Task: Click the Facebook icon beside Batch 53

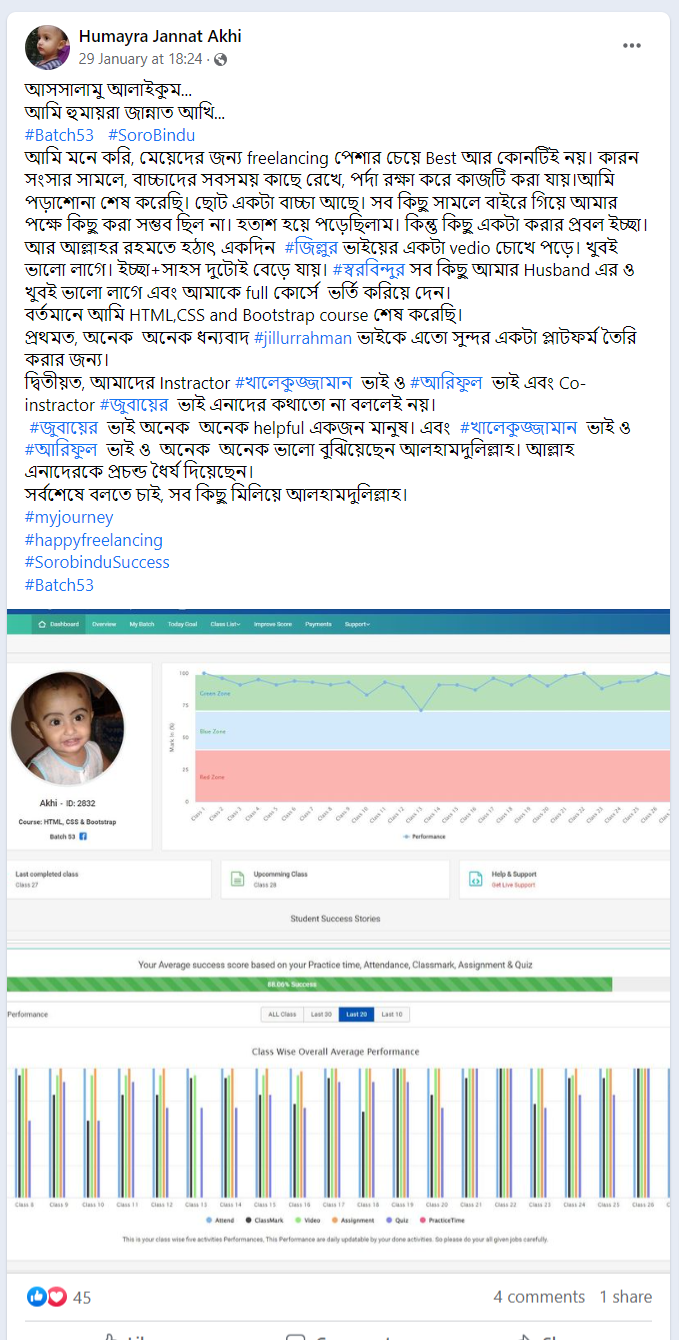Action: point(83,835)
